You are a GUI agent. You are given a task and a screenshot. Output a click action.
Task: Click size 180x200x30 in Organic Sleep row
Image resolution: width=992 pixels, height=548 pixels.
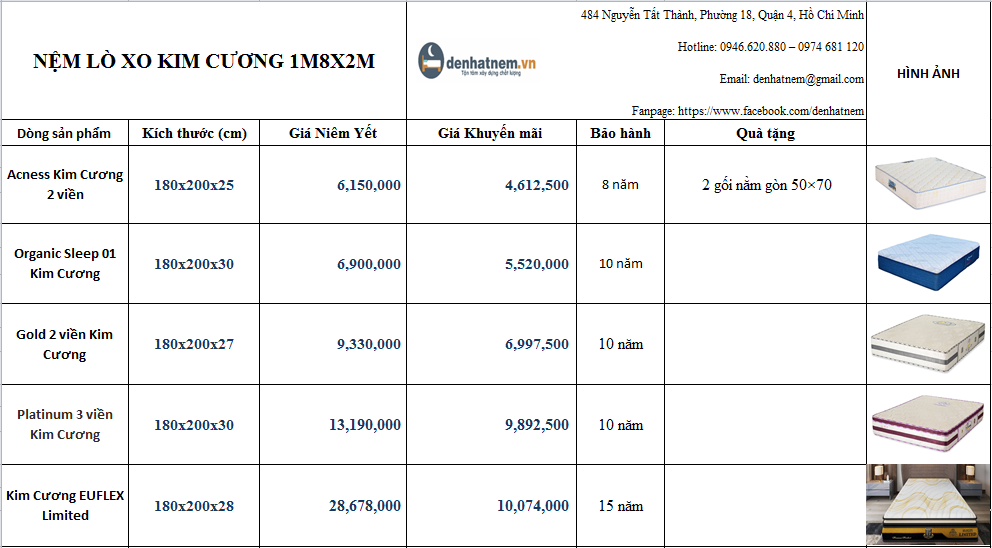(x=194, y=264)
